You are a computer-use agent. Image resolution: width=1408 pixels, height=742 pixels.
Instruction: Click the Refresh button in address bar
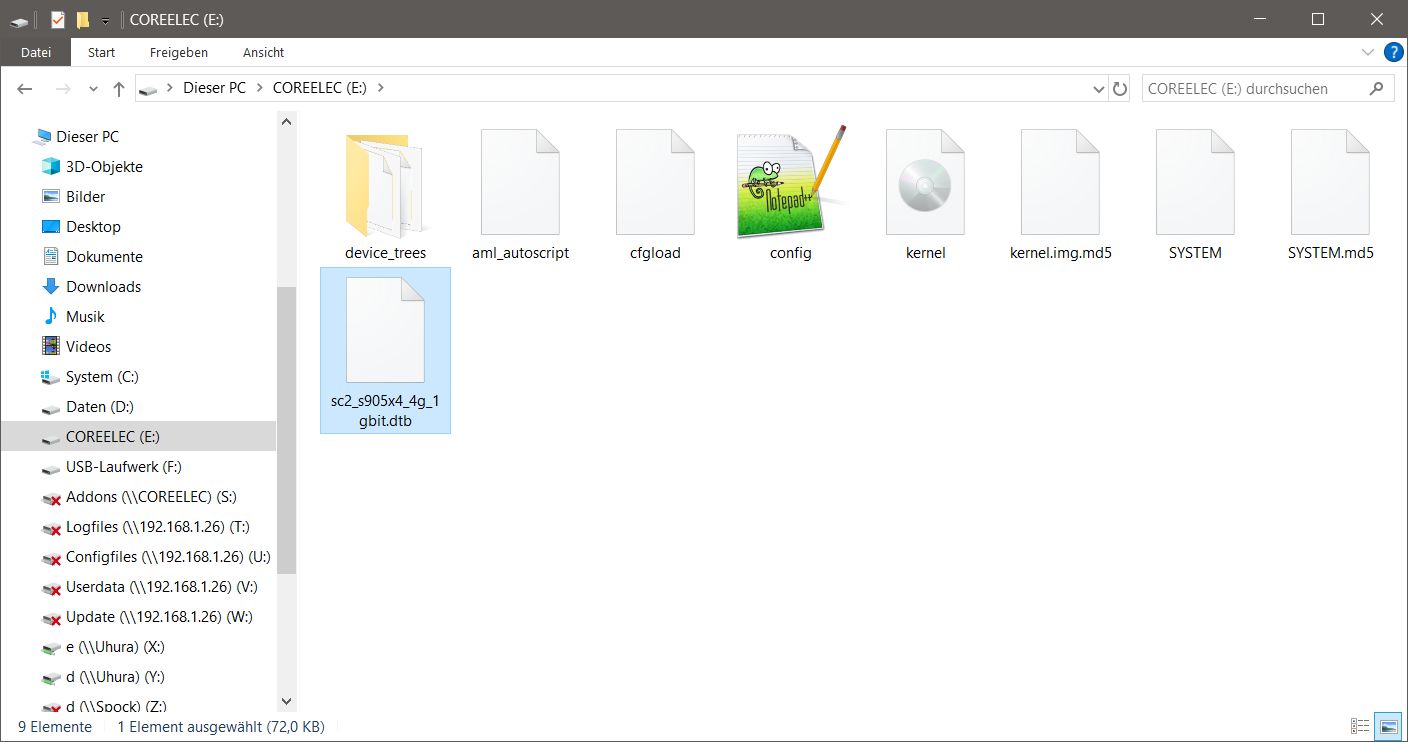tap(1120, 88)
